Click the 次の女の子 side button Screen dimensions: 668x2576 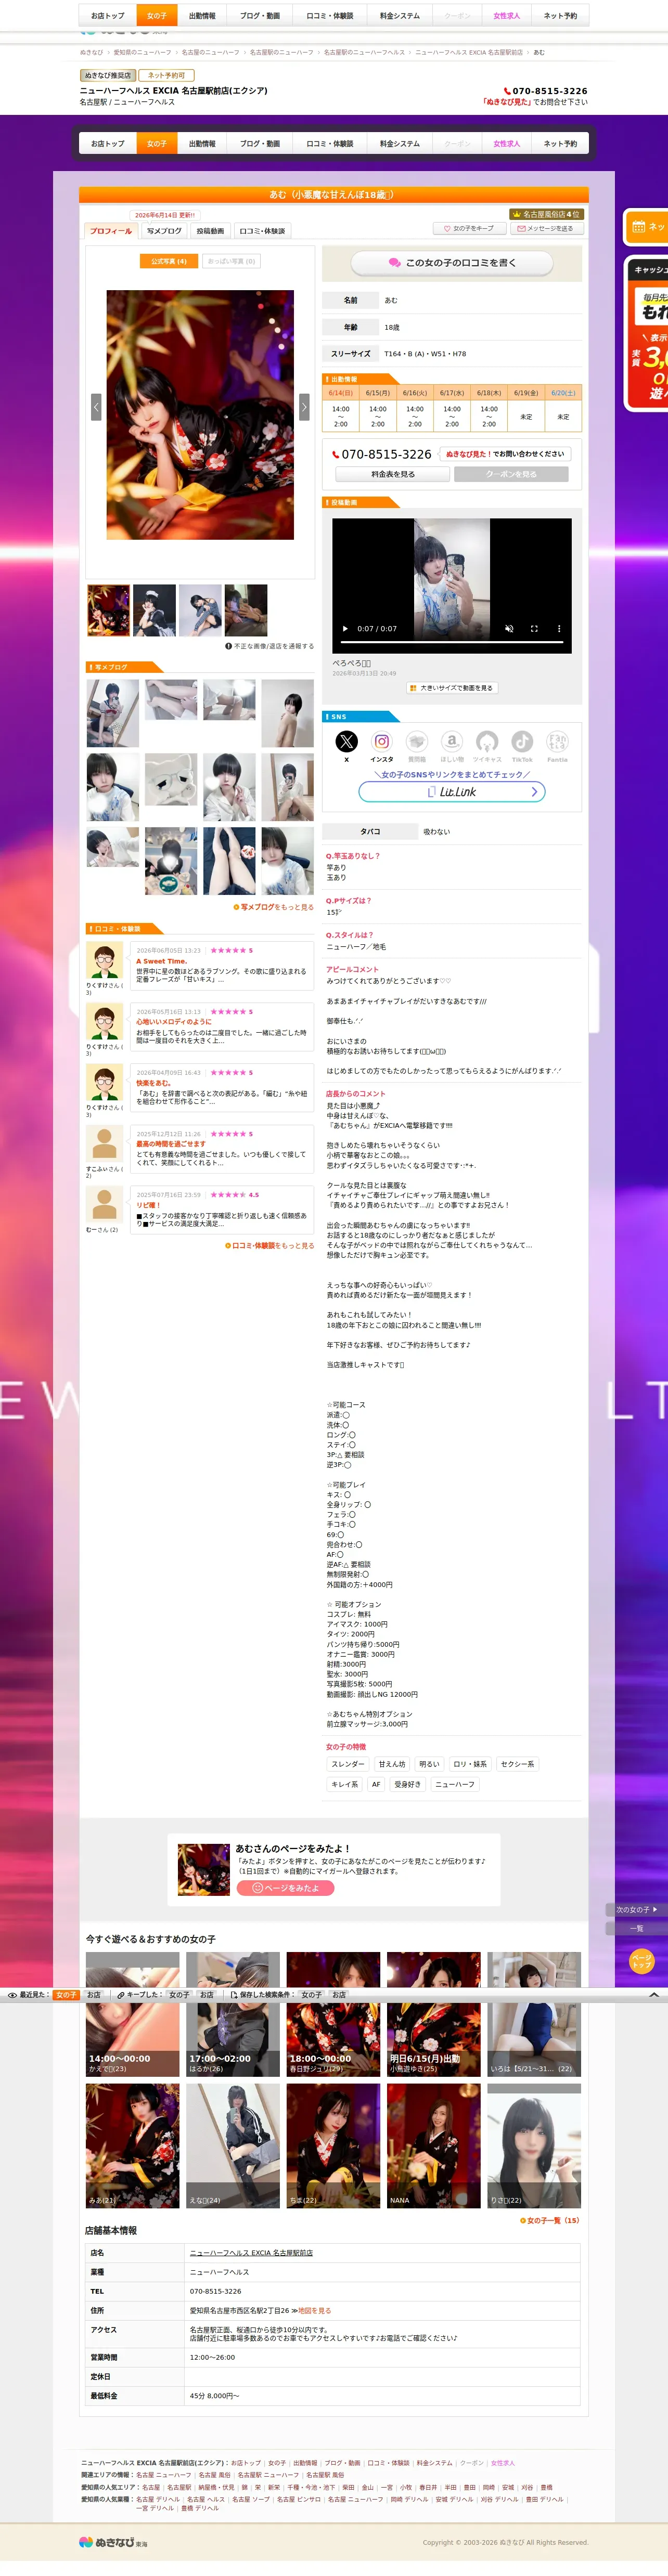pyautogui.click(x=636, y=1910)
